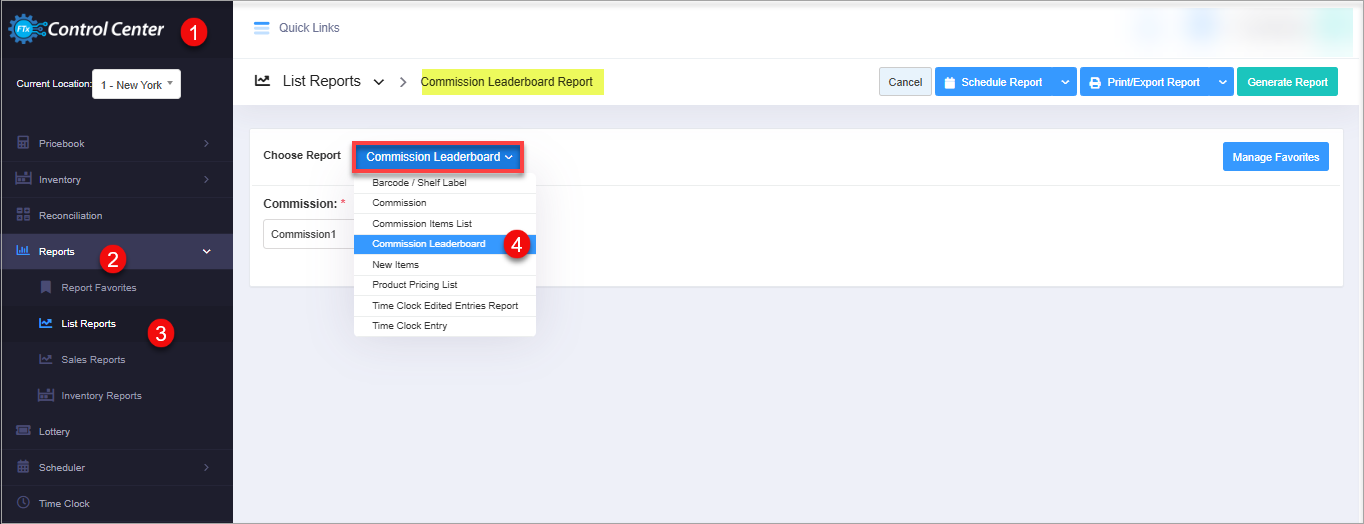Click the chart icon beside List Reports heading
Image resolution: width=1364 pixels, height=524 pixels.
[x=262, y=81]
